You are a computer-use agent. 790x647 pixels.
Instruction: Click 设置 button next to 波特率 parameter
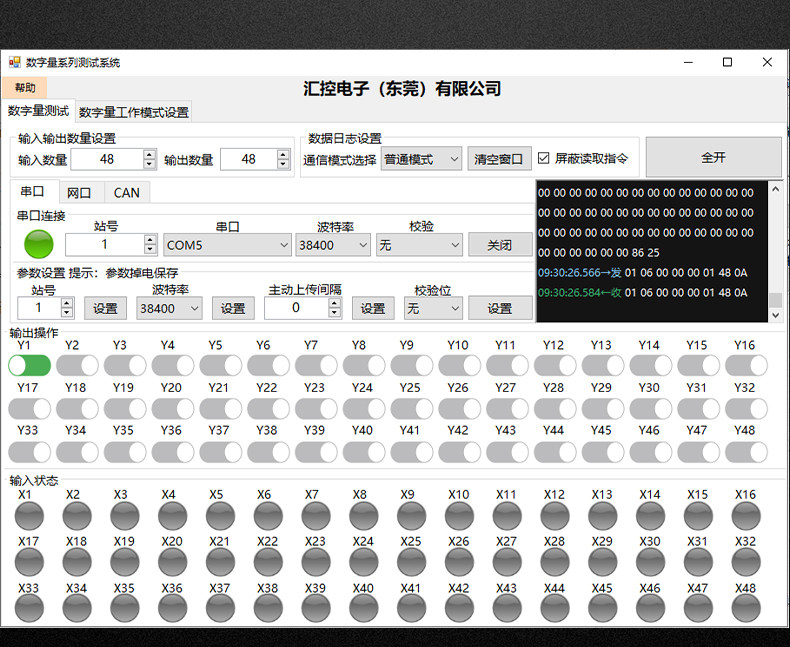click(x=233, y=308)
